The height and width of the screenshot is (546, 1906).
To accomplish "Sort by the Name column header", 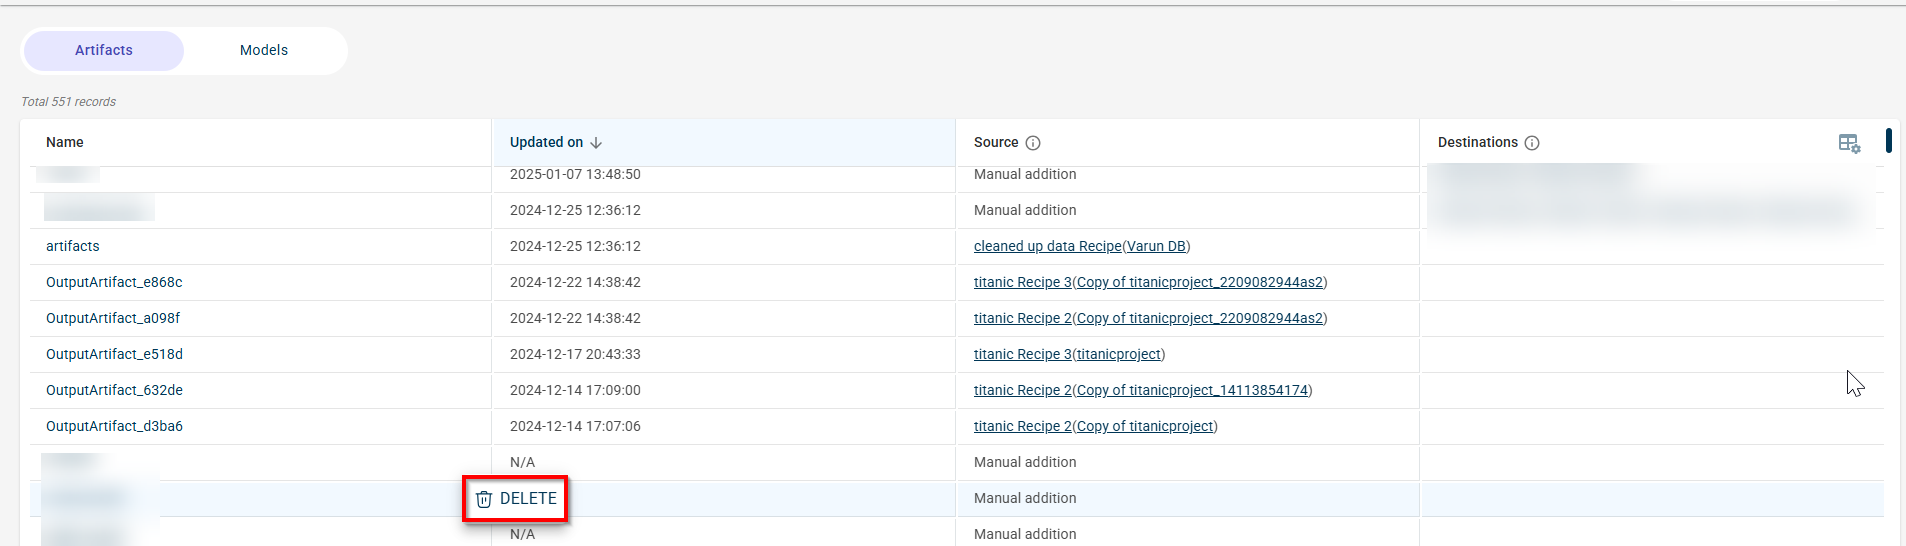I will pos(65,142).
